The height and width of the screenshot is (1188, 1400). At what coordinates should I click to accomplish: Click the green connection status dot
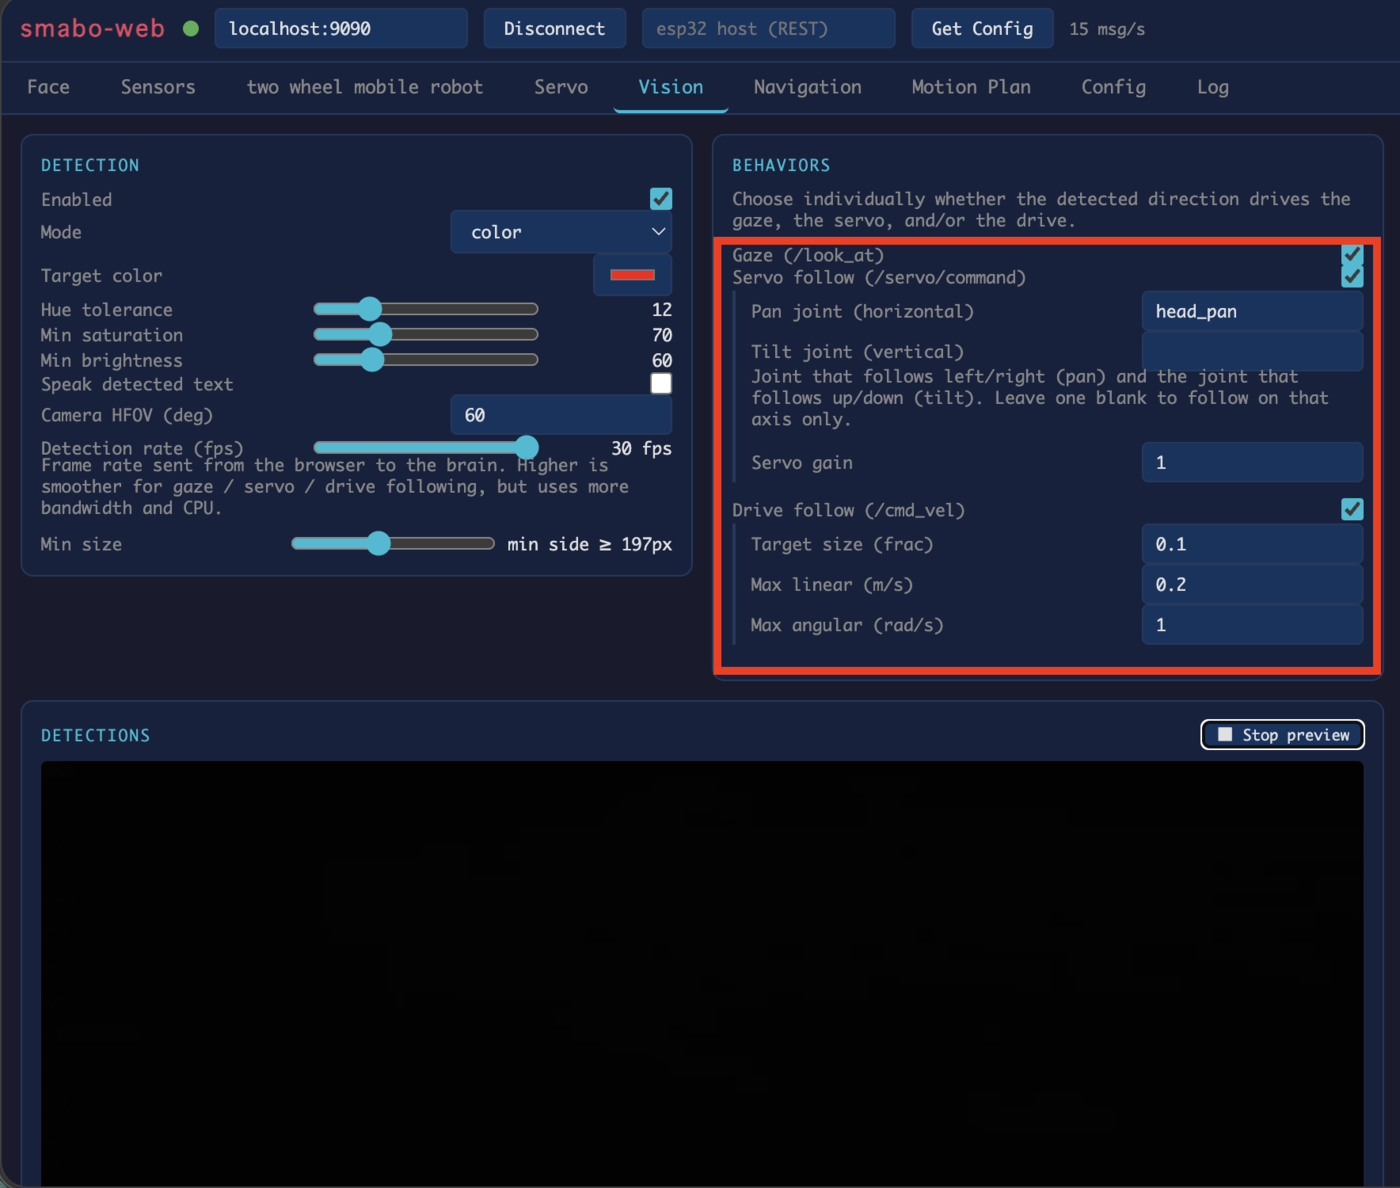point(191,29)
